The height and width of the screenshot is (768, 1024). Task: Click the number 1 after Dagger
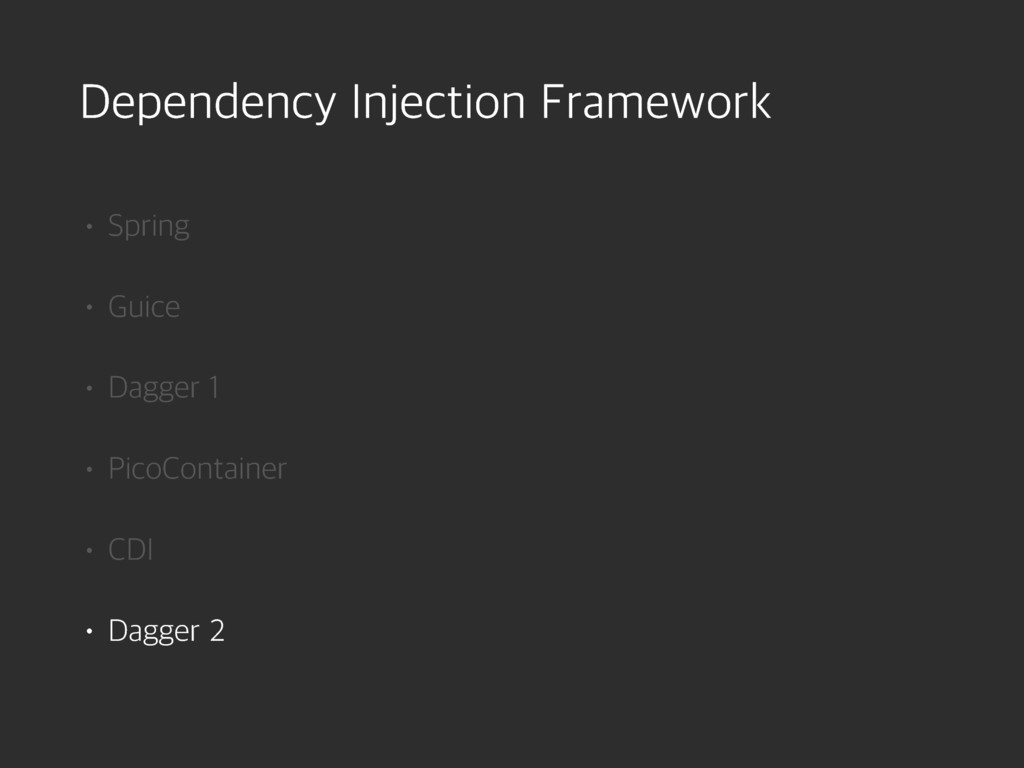point(213,387)
